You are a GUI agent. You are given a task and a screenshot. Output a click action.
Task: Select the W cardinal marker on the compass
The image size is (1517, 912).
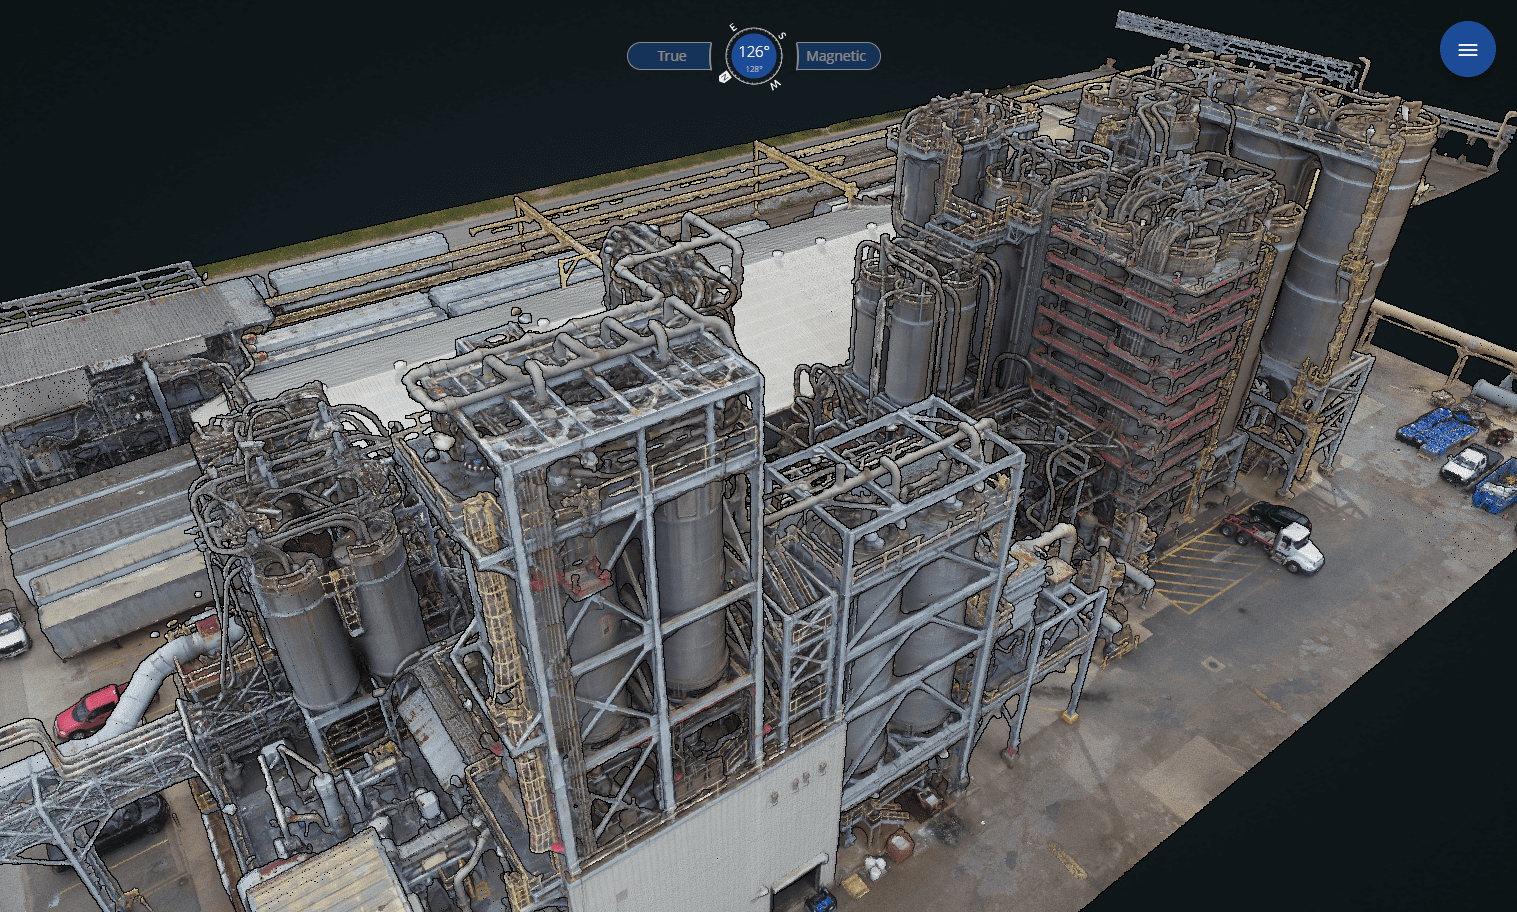coord(776,85)
